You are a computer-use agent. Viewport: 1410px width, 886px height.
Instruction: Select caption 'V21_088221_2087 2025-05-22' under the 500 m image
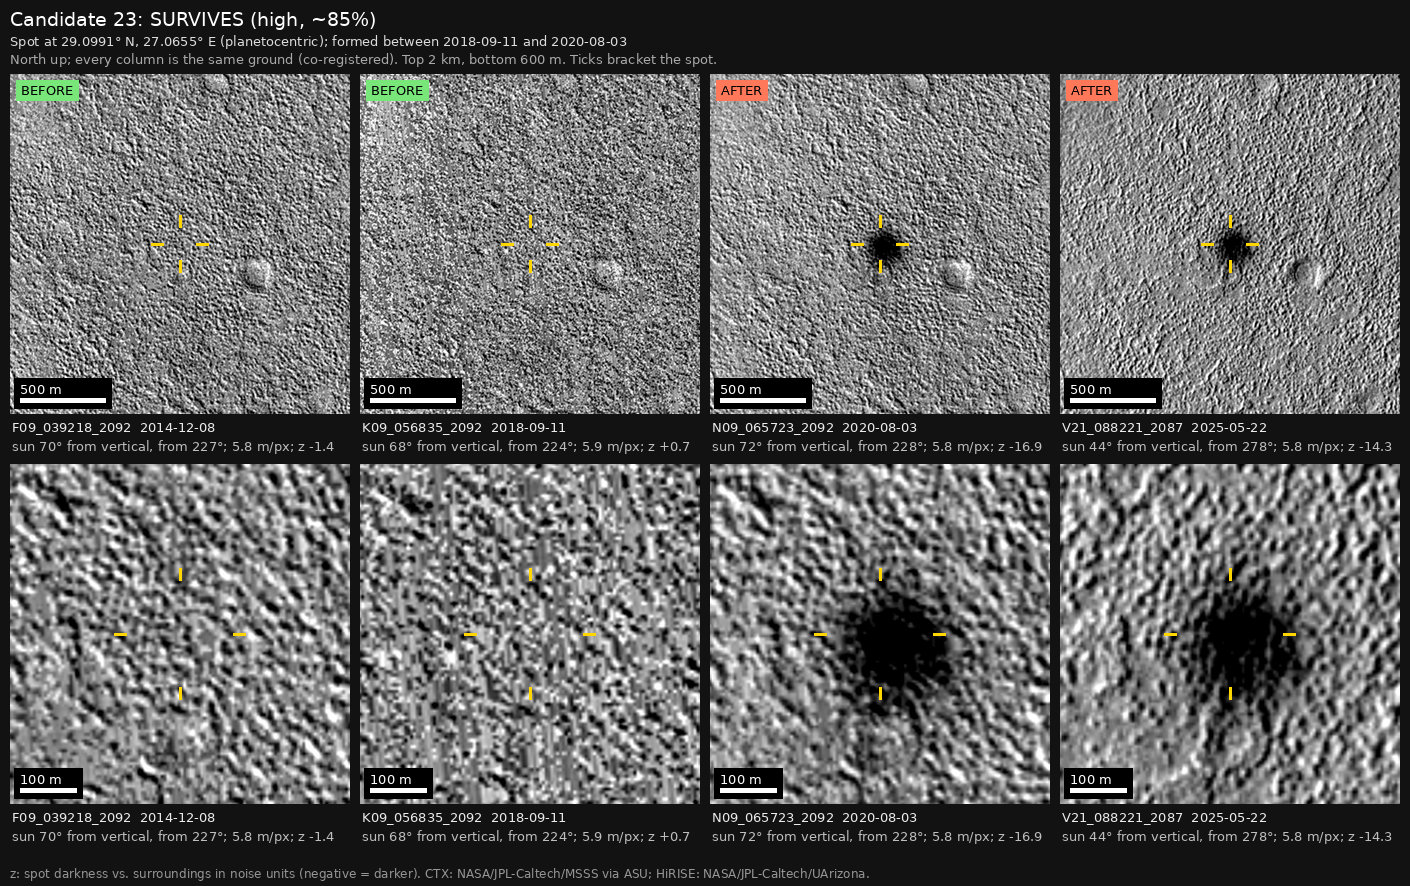[1164, 428]
